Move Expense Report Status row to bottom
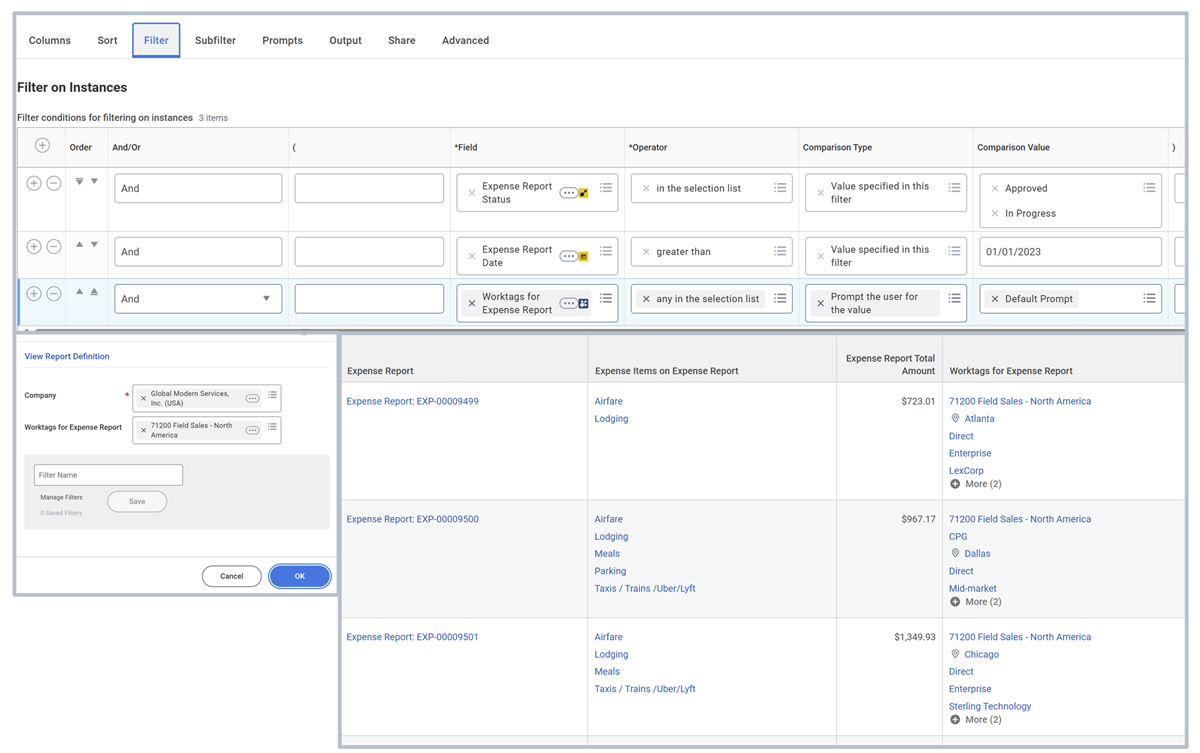The width and height of the screenshot is (1200, 753). (80, 182)
